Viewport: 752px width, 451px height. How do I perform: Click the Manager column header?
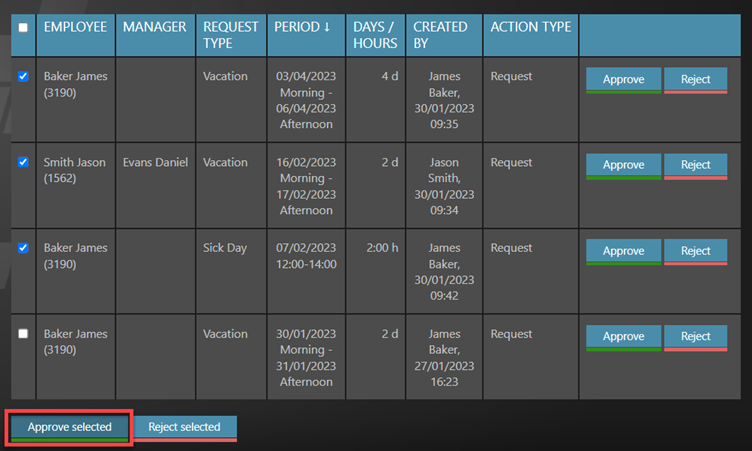154,27
